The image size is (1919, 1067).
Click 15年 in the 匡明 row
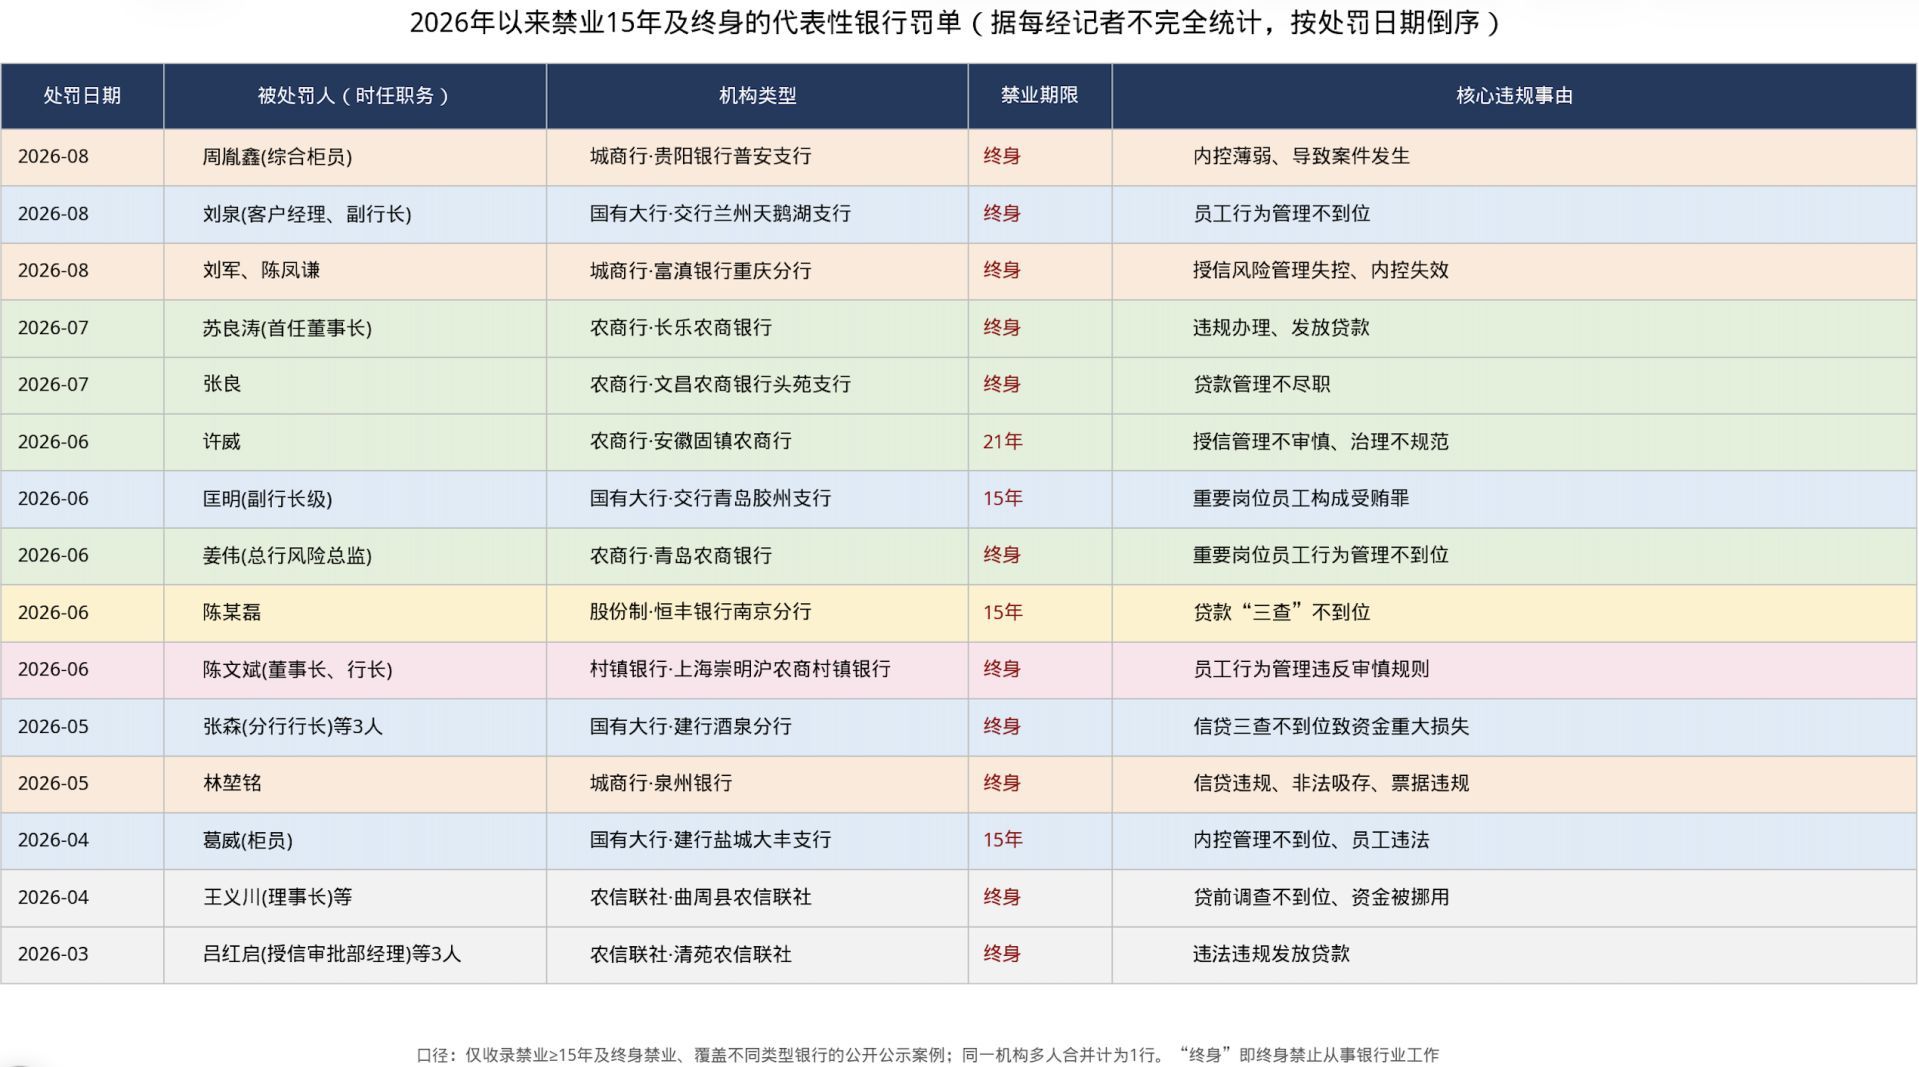(1002, 498)
